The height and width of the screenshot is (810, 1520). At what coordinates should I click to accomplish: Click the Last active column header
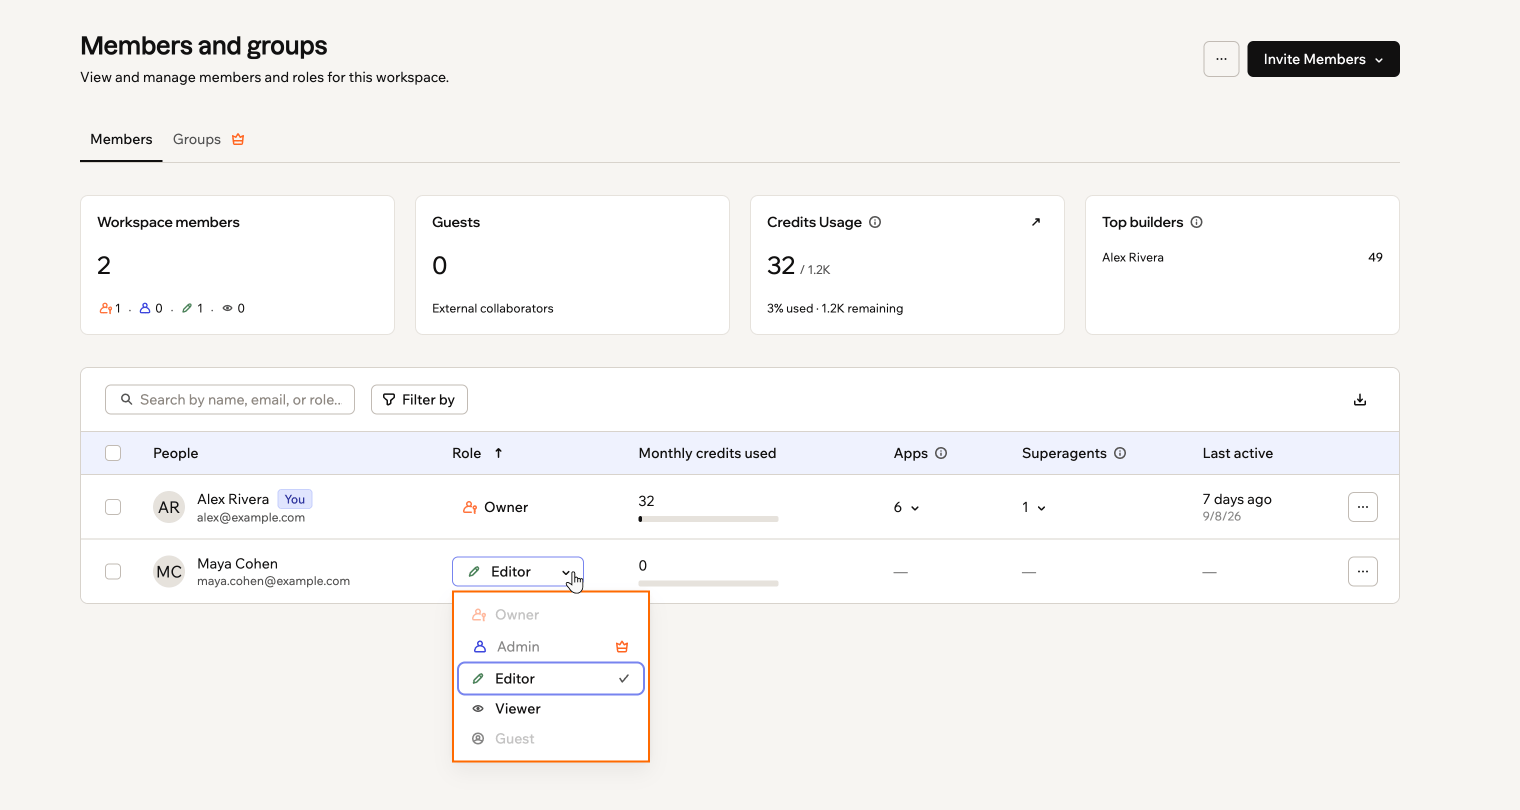[1238, 453]
